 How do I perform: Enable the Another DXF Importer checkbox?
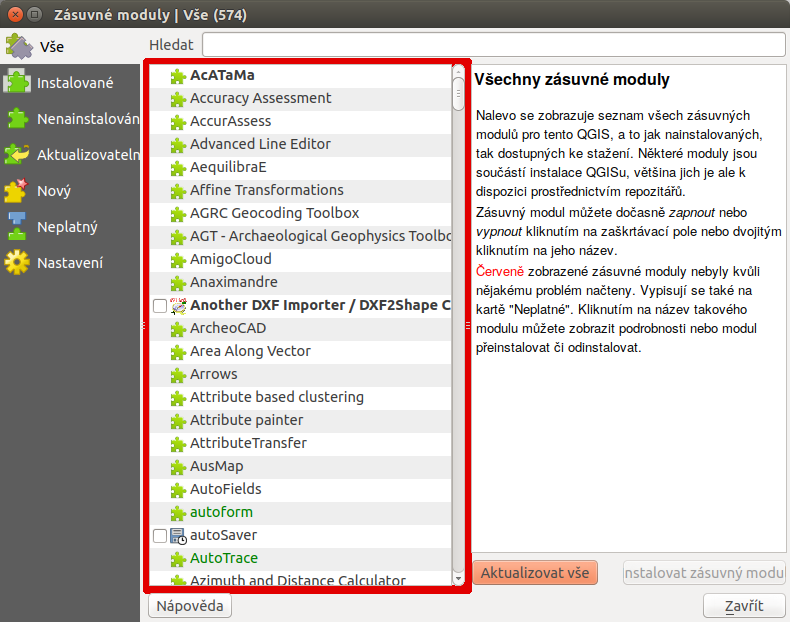(x=160, y=306)
